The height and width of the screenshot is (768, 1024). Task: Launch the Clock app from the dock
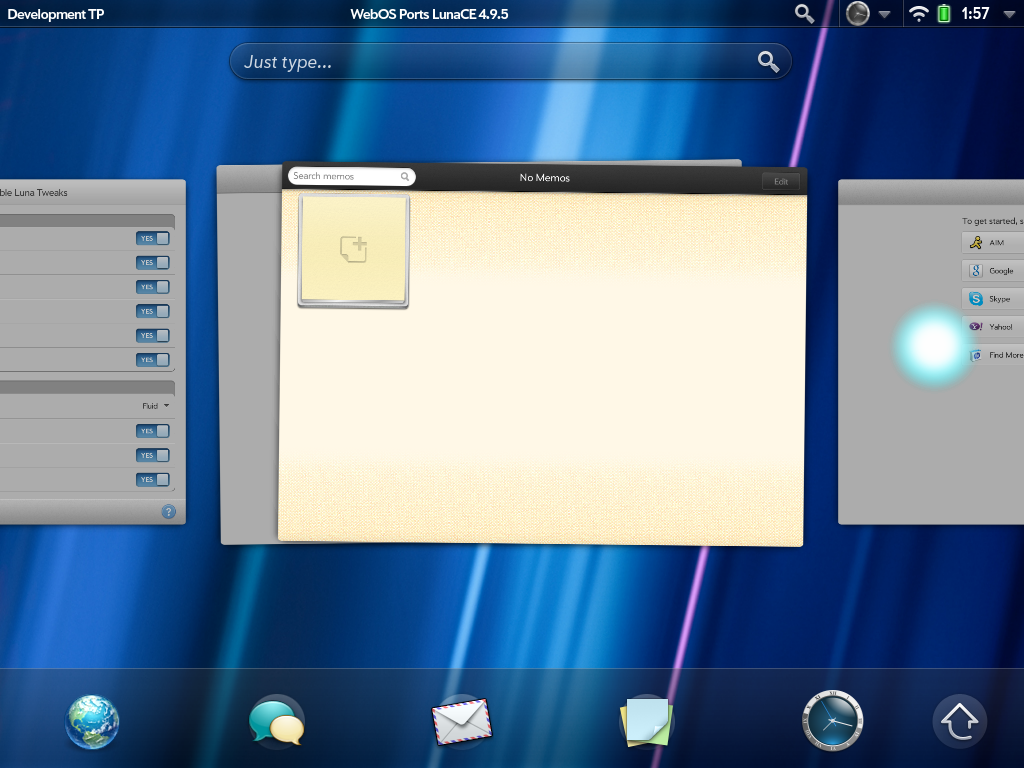(832, 722)
